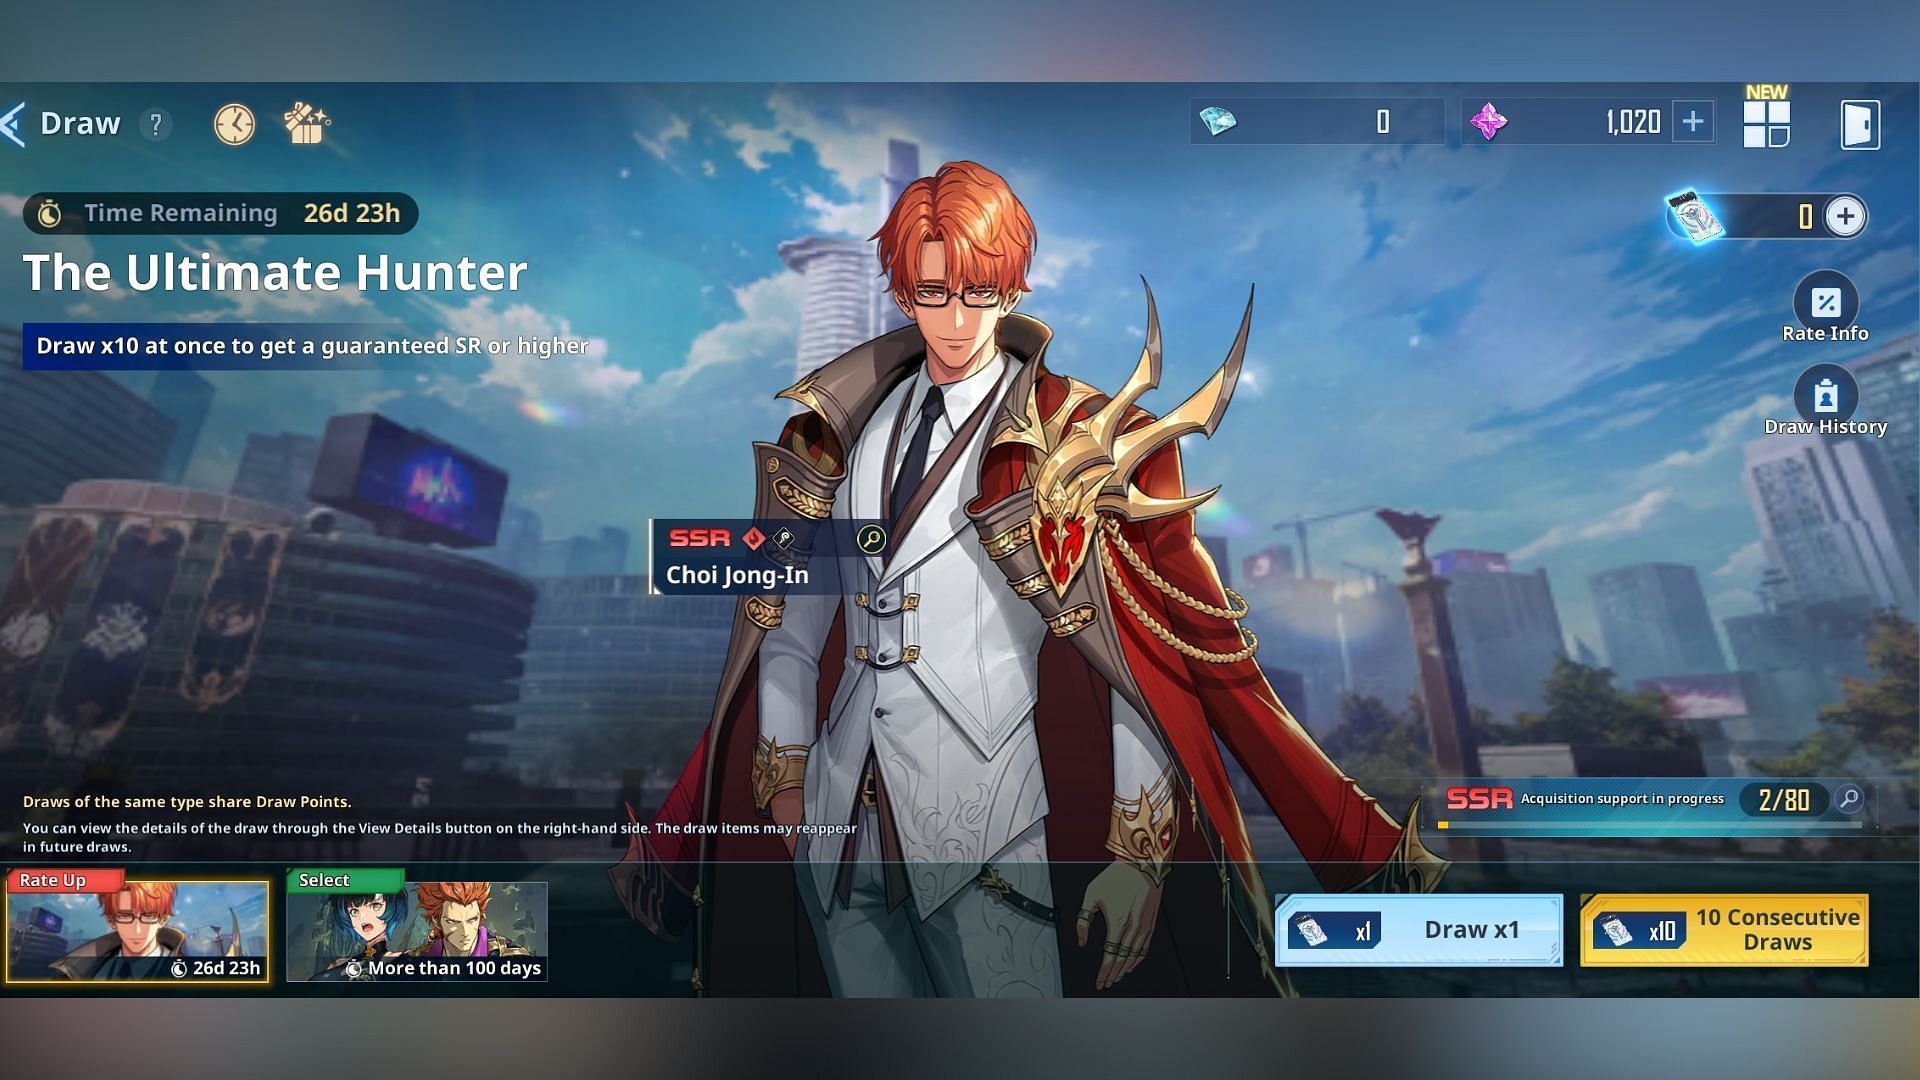Image resolution: width=1920 pixels, height=1080 pixels.
Task: Click the SSR rarity icon on character card
Action: [x=698, y=537]
